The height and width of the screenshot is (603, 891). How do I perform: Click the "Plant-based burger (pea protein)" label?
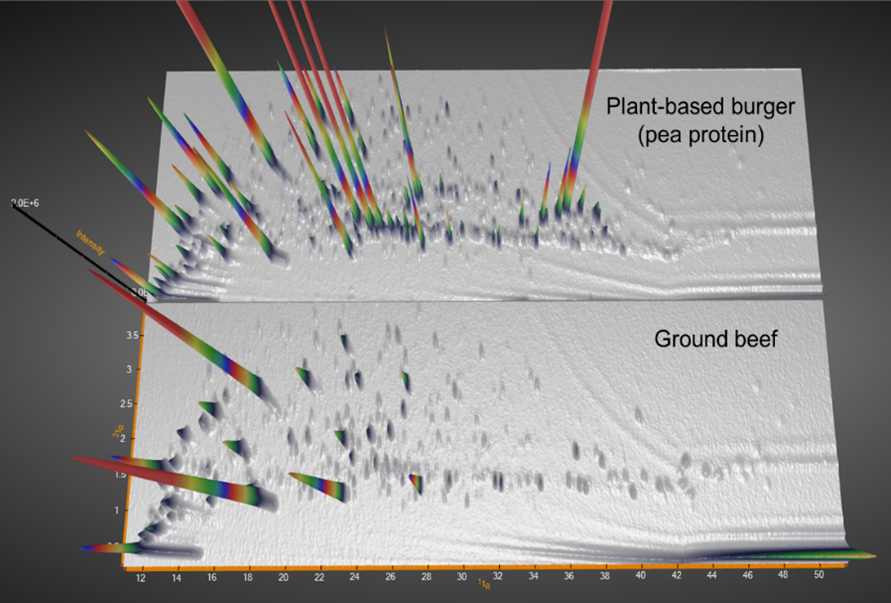[x=684, y=120]
